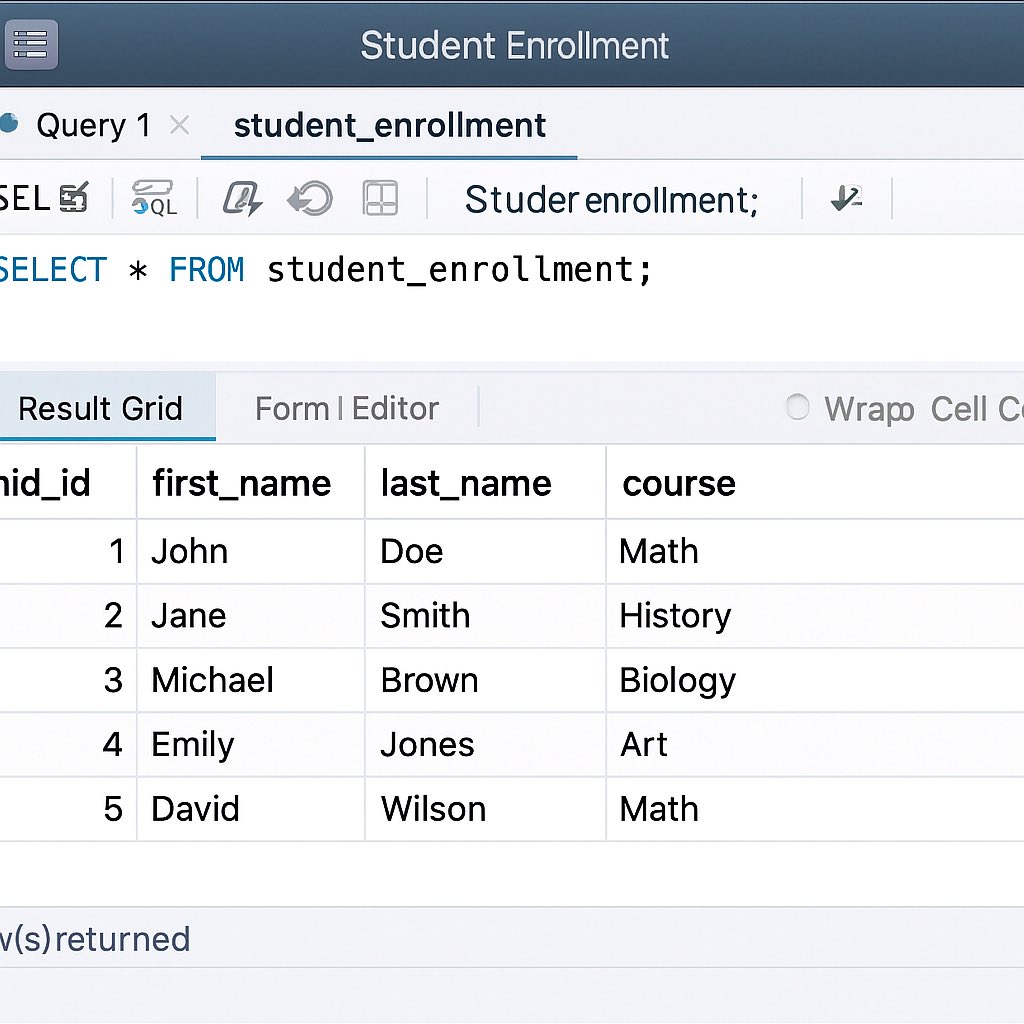Select the Result Grid view

(101, 408)
